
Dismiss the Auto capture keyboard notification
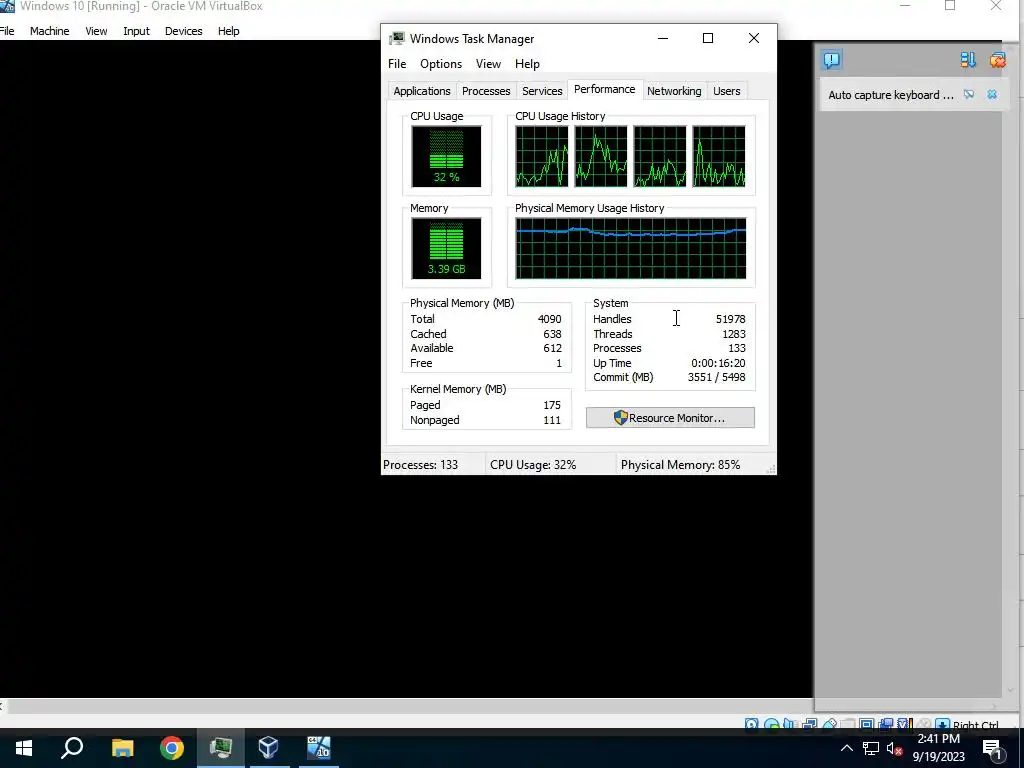(x=992, y=95)
